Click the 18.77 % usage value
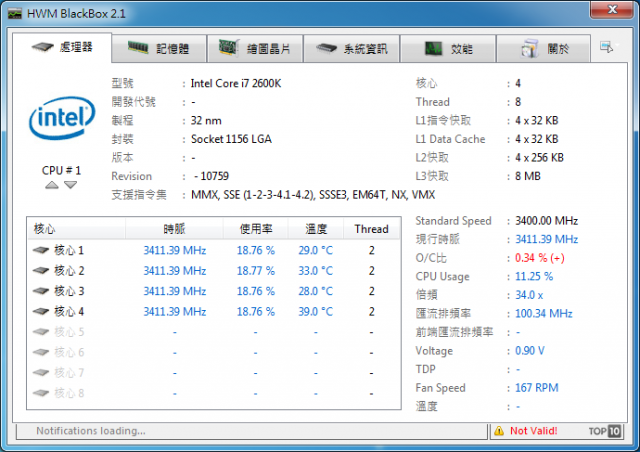 click(x=256, y=270)
